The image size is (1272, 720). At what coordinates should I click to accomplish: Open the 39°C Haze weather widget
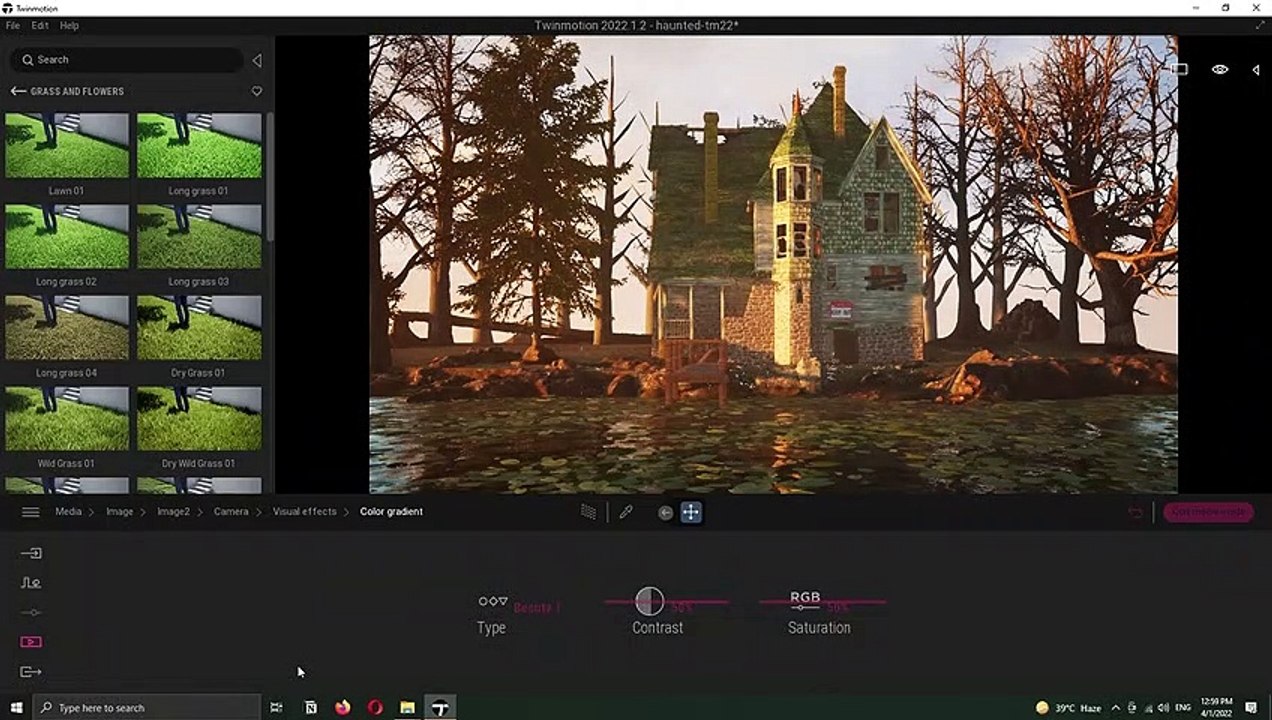pyautogui.click(x=1068, y=708)
